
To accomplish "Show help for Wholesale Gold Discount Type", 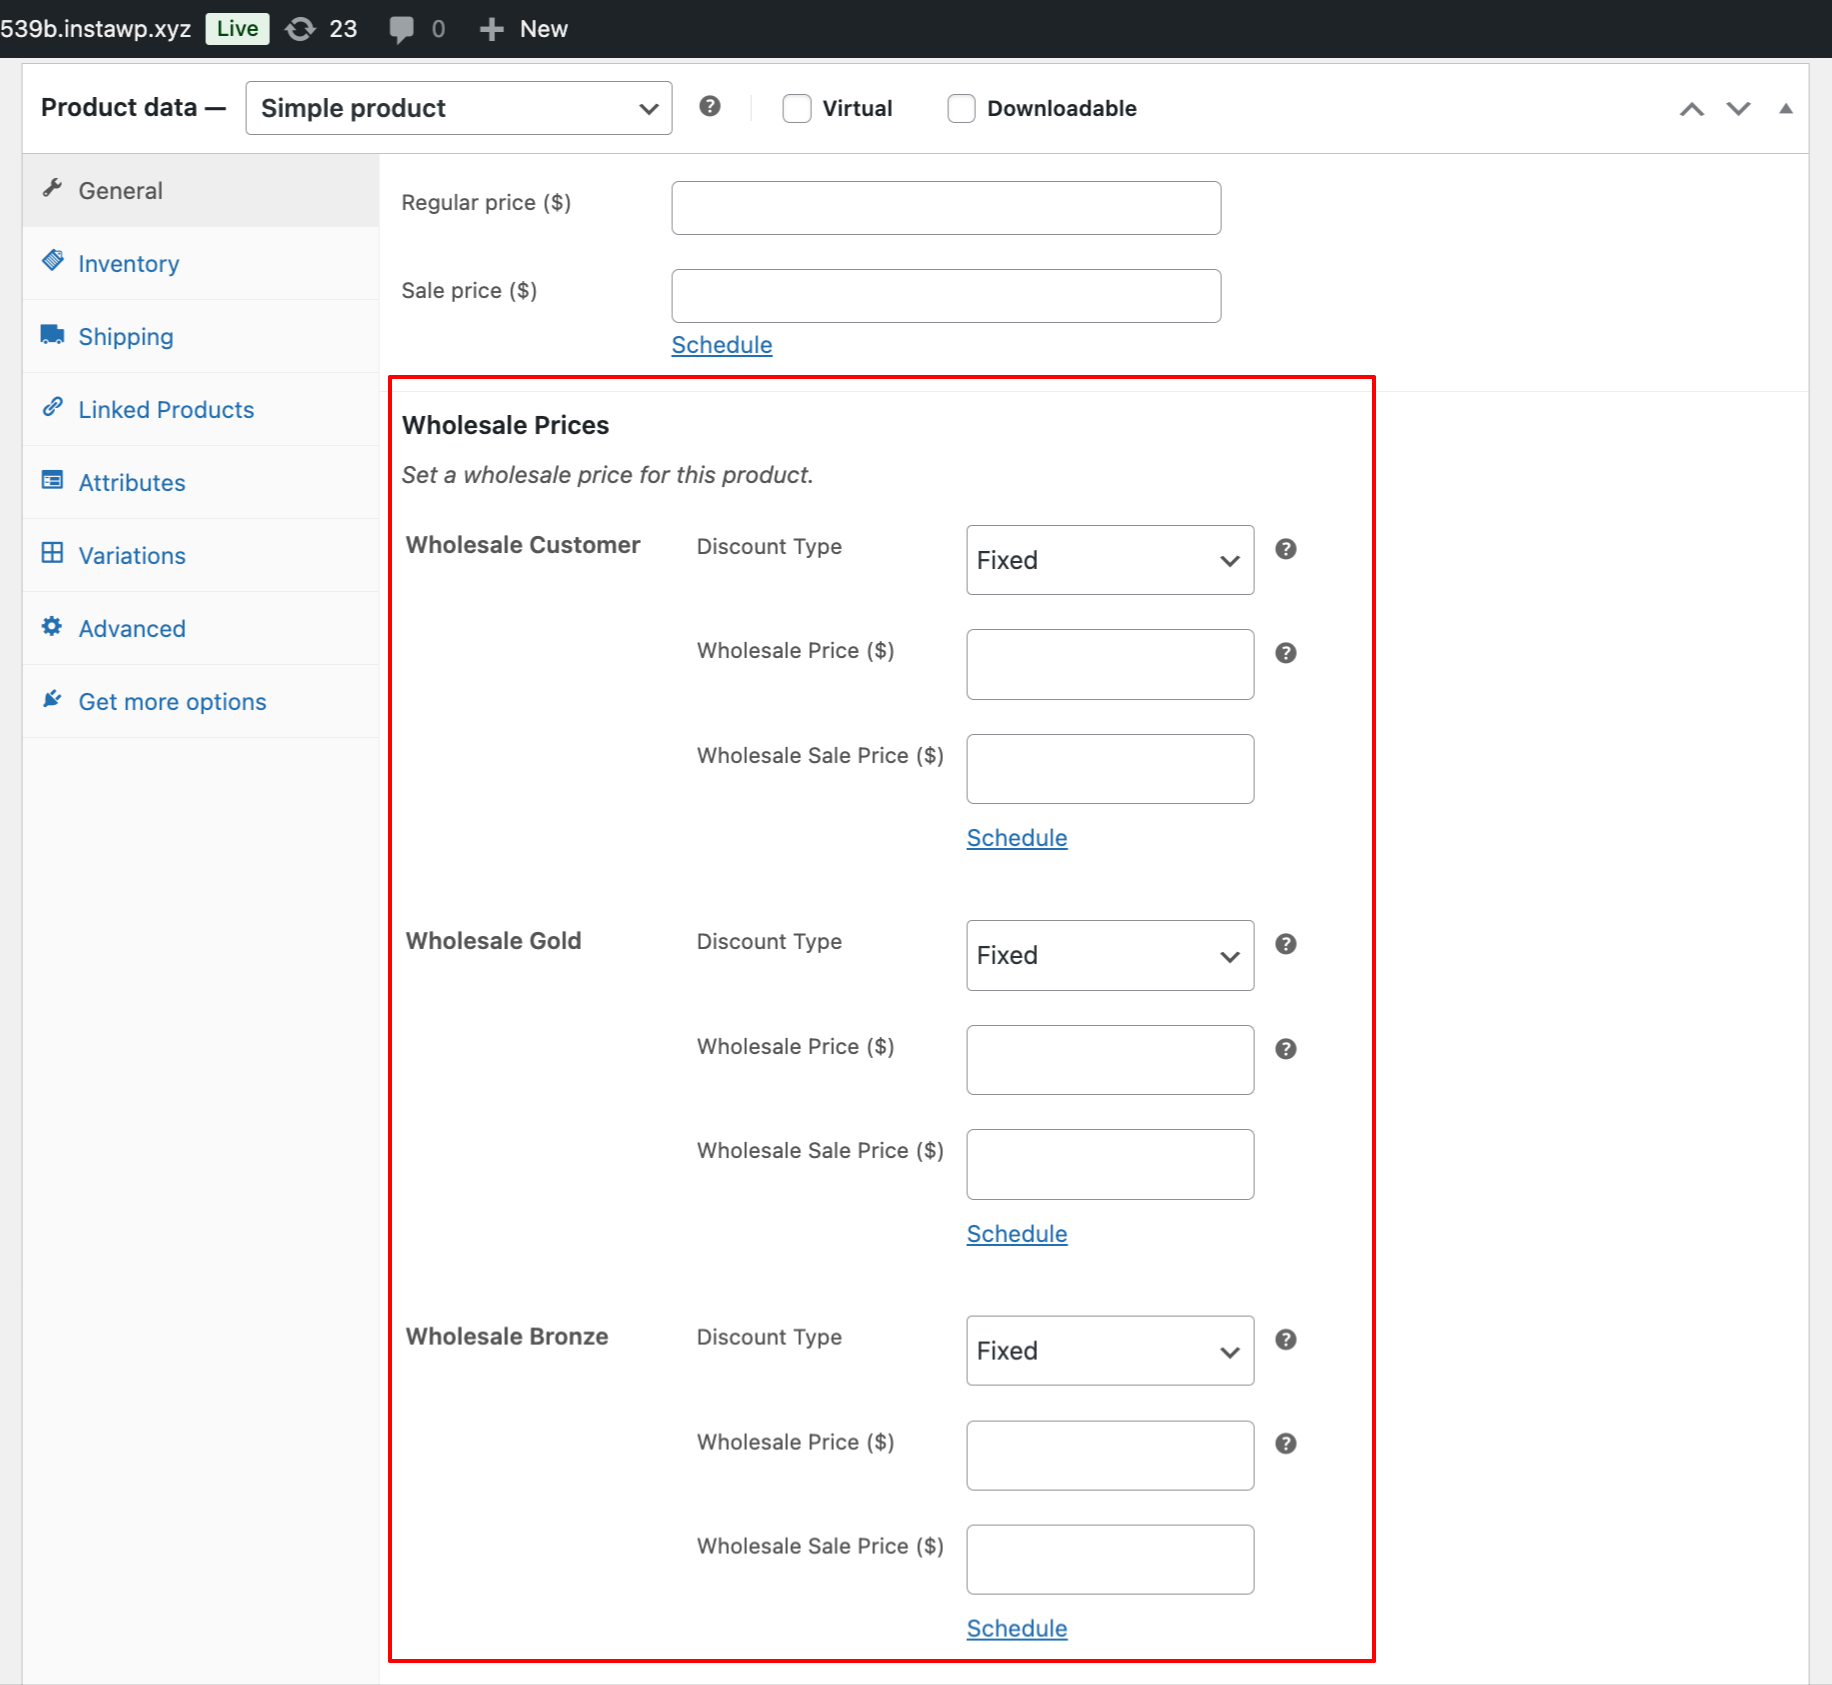I will coord(1286,944).
